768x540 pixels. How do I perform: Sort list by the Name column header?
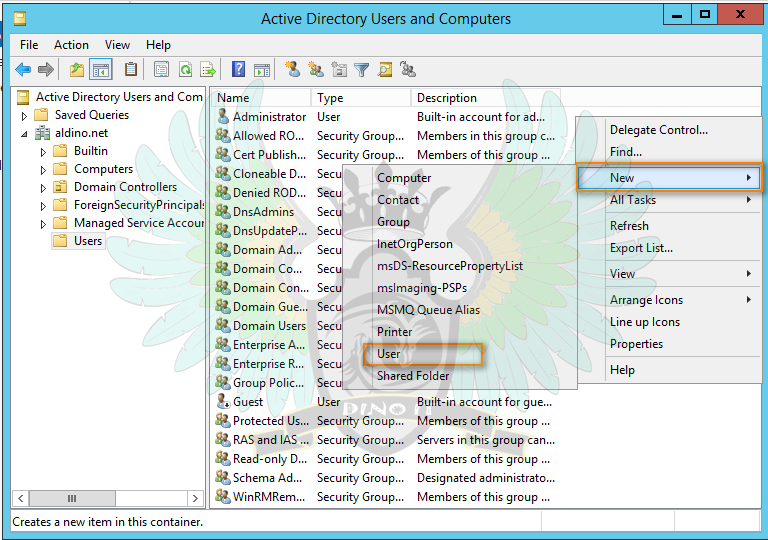[x=261, y=98]
